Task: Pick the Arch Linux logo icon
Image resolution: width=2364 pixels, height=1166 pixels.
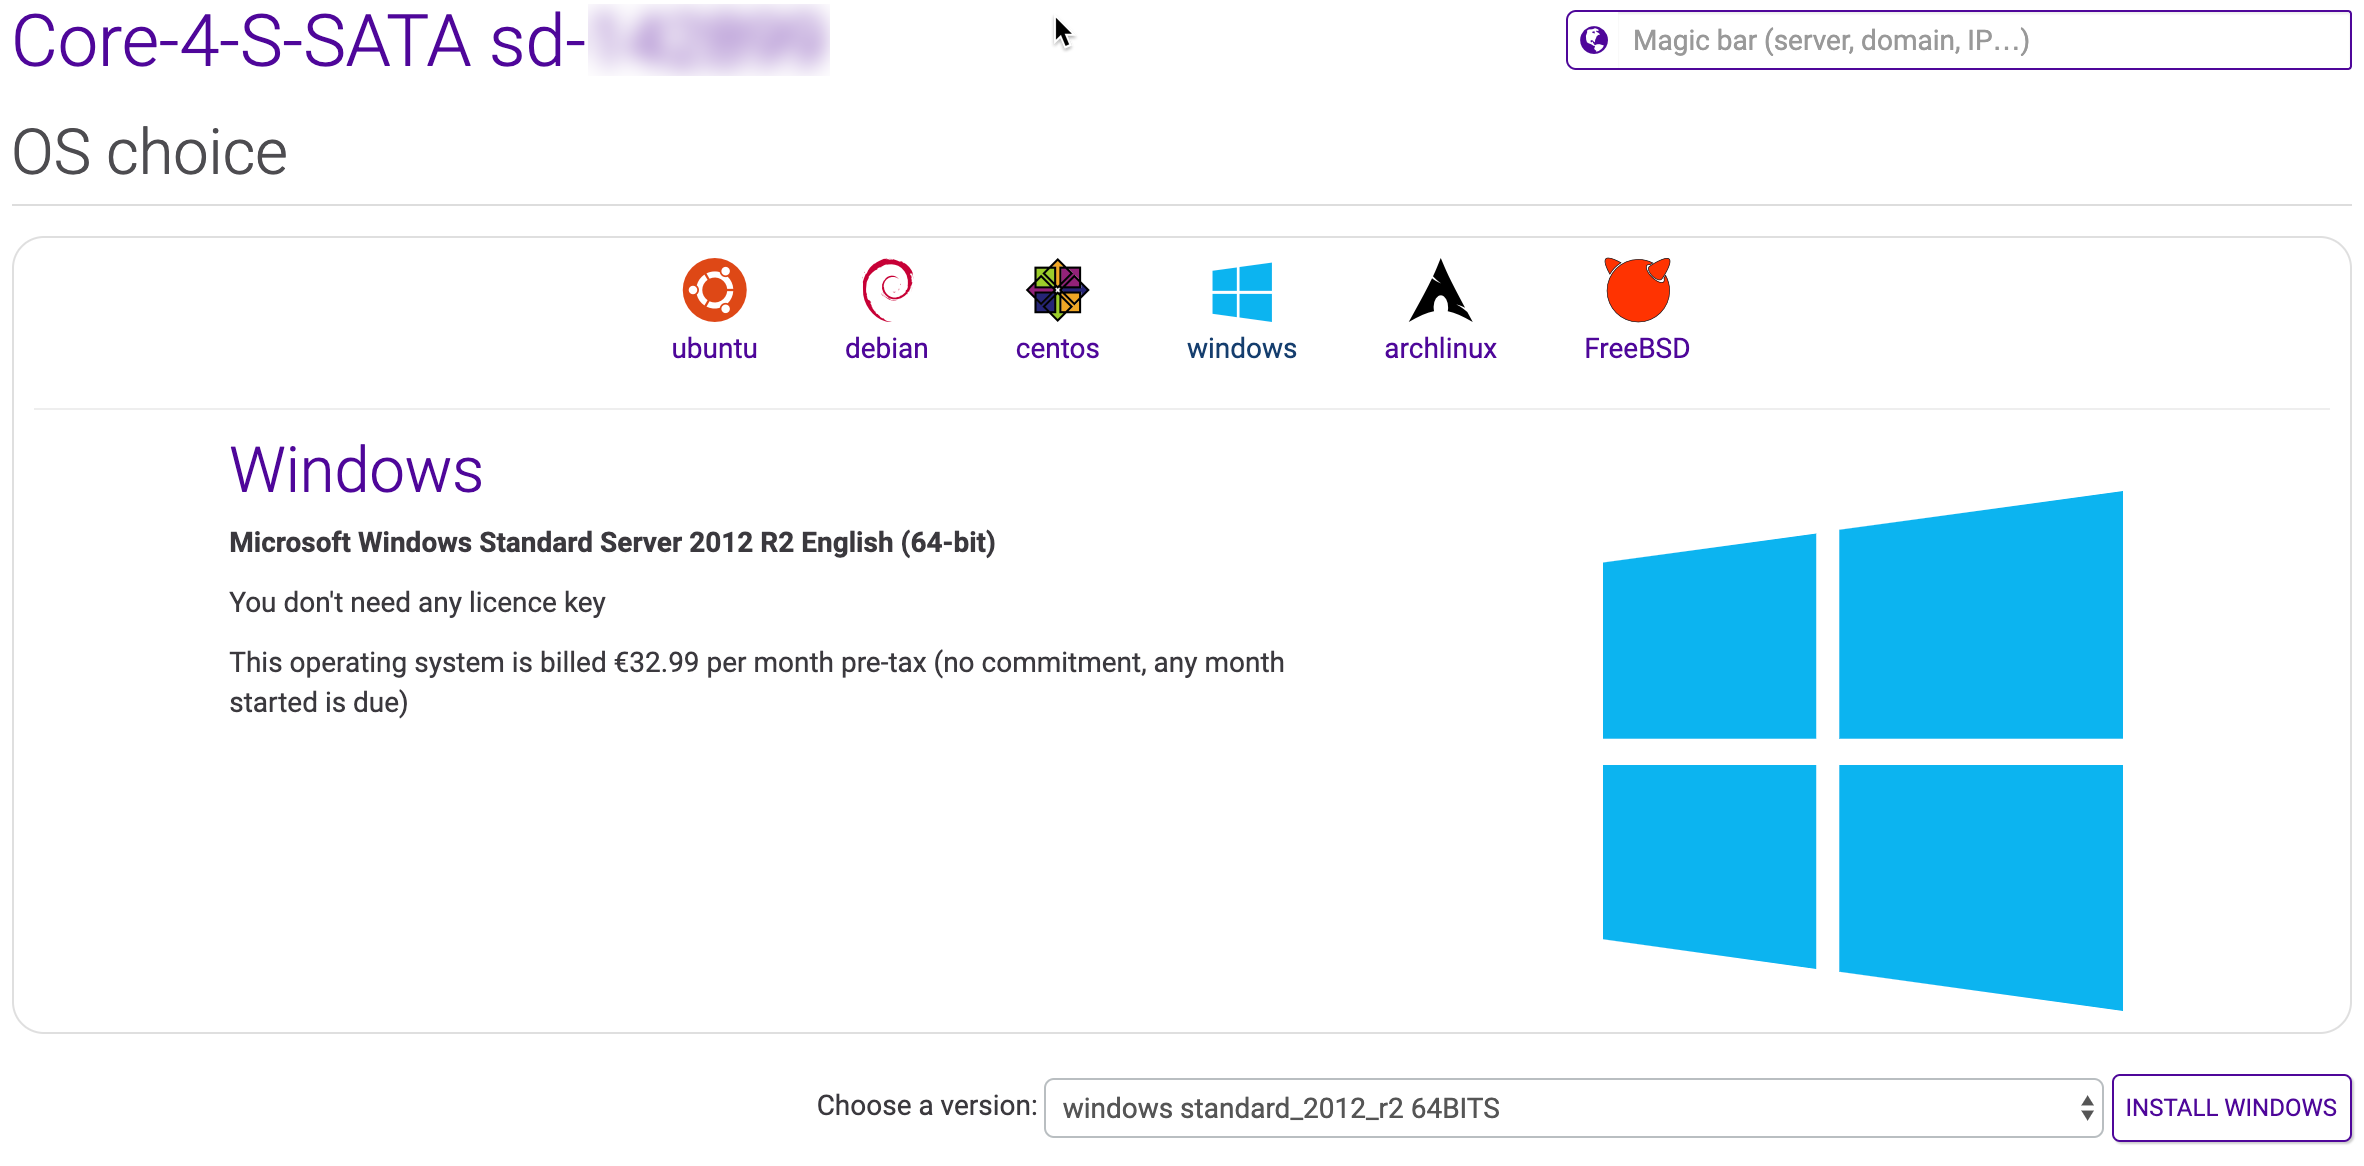Action: coord(1440,291)
